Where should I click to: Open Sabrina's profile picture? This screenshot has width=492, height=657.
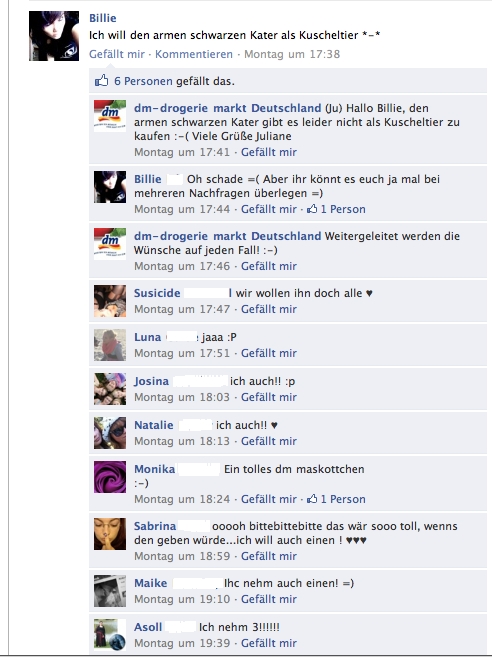click(110, 534)
